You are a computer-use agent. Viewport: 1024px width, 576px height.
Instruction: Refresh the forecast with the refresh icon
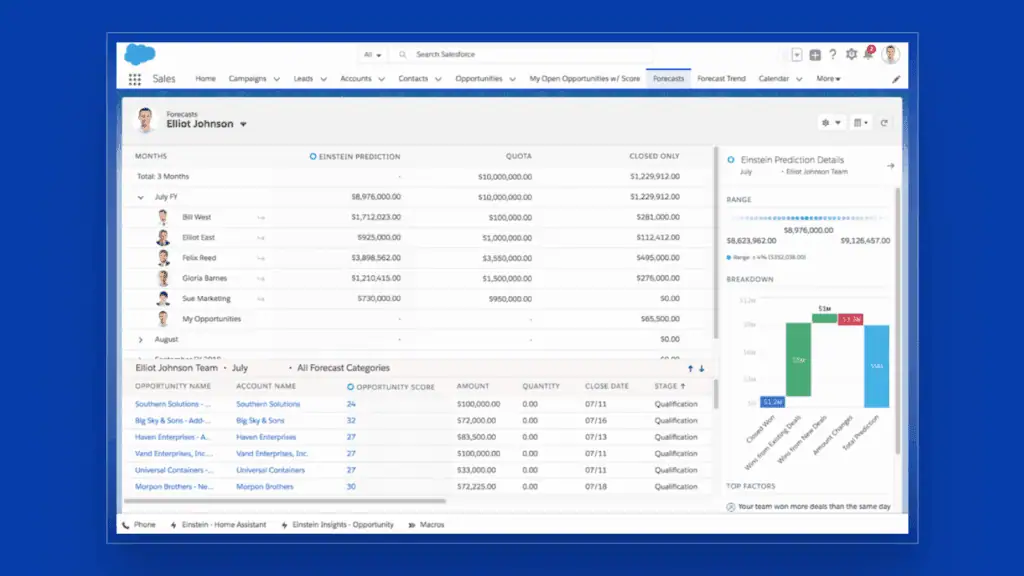pyautogui.click(x=886, y=123)
